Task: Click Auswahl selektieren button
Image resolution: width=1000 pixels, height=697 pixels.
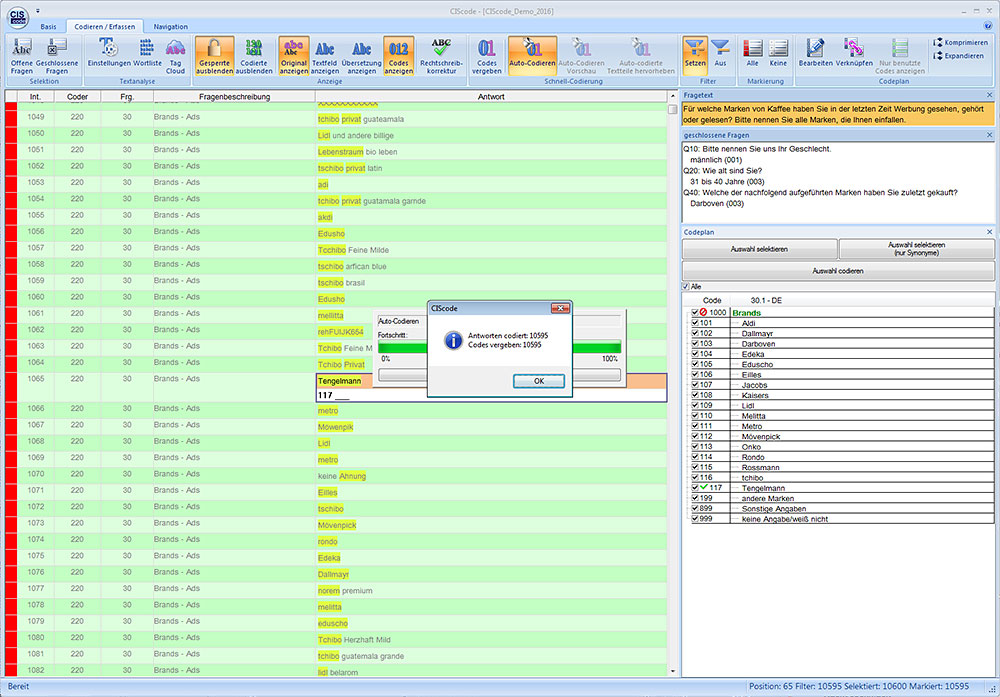Action: pyautogui.click(x=759, y=249)
